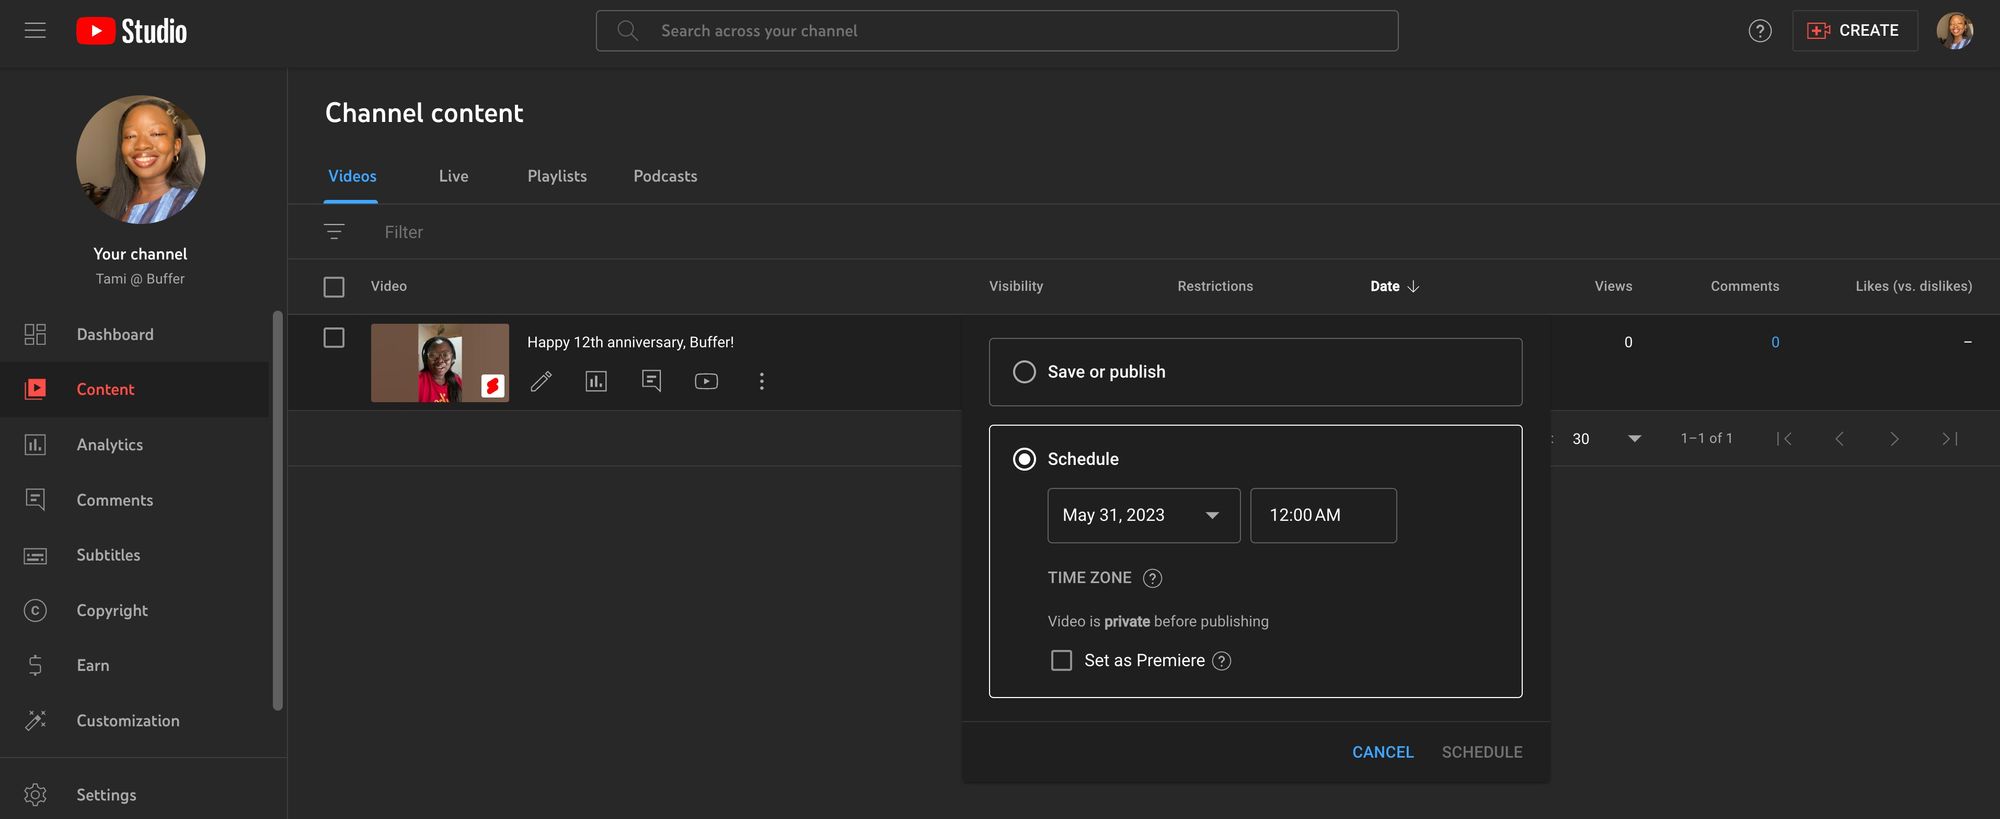The height and width of the screenshot is (819, 2000).
Task: Select the Save or publish radio button
Action: 1024,372
